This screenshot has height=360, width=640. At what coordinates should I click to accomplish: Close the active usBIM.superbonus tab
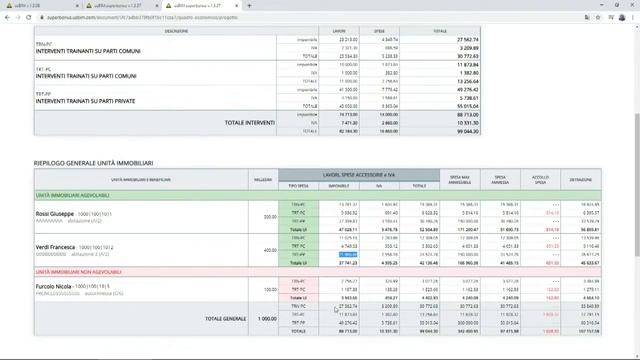coord(236,6)
